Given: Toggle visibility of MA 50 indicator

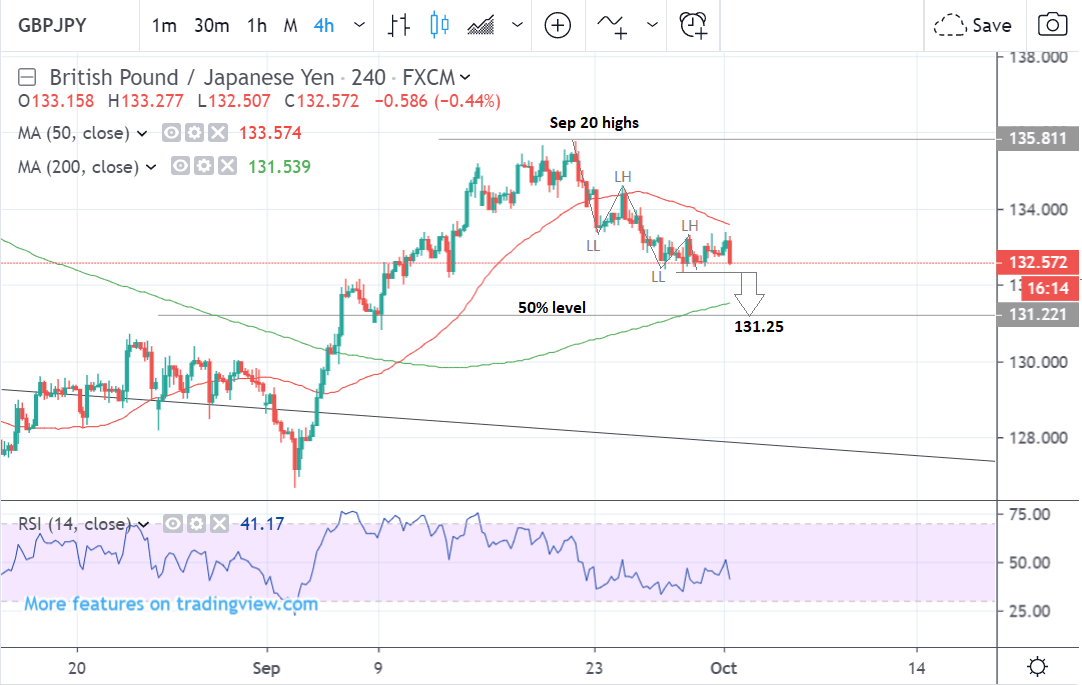Looking at the screenshot, I should [172, 133].
